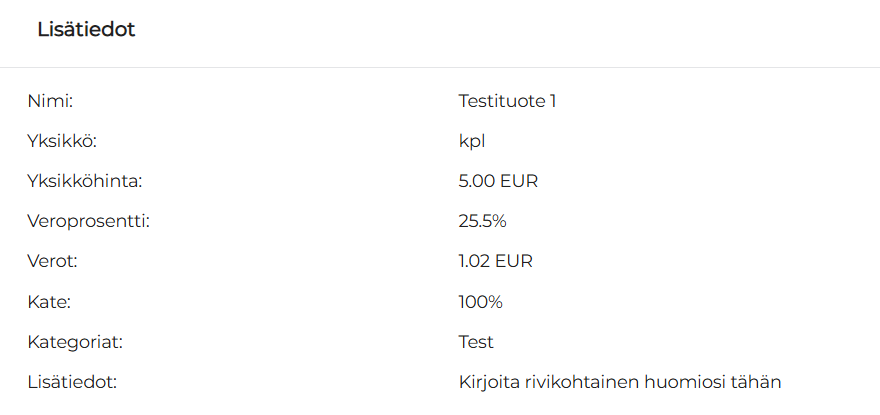Click the Yksikkö: field label
Viewport: 880px width, 415px height.
[61, 141]
